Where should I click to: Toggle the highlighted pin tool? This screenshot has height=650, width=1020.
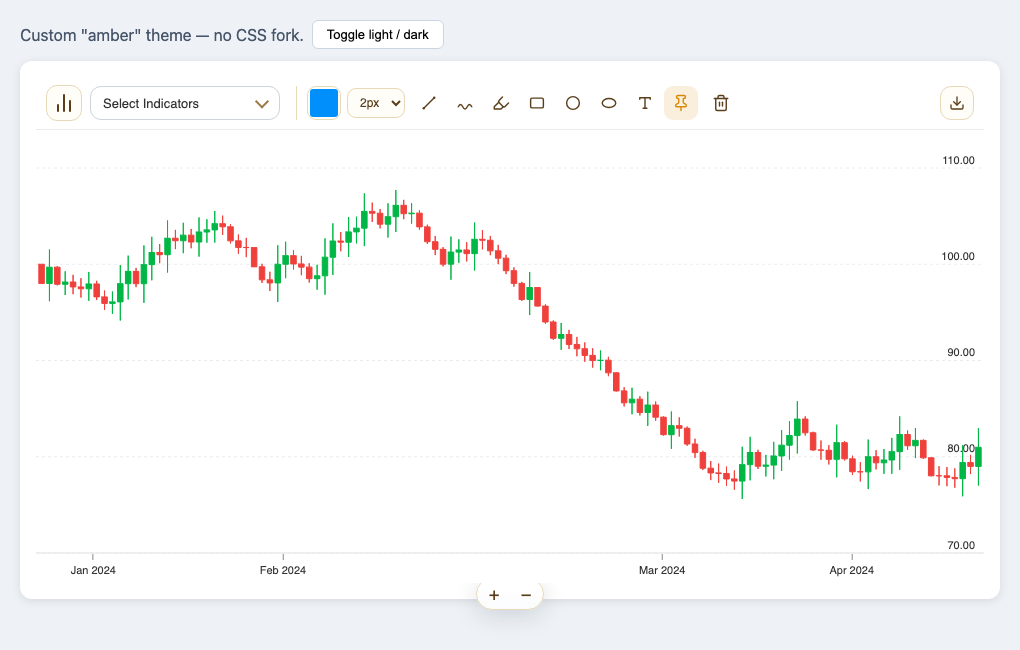pos(681,103)
